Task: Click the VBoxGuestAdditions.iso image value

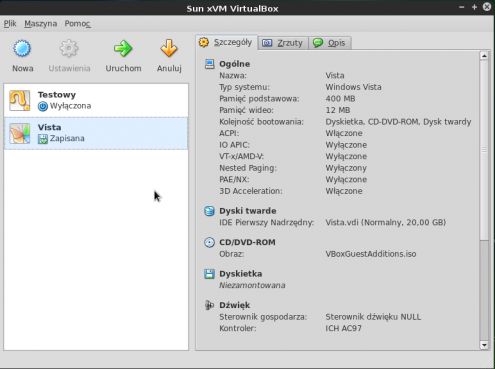Action: point(371,254)
